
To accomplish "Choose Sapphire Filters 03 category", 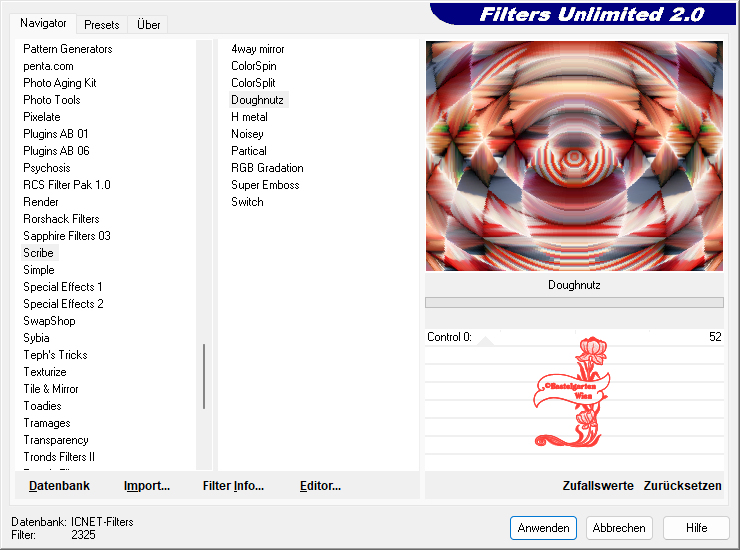I will pos(67,236).
